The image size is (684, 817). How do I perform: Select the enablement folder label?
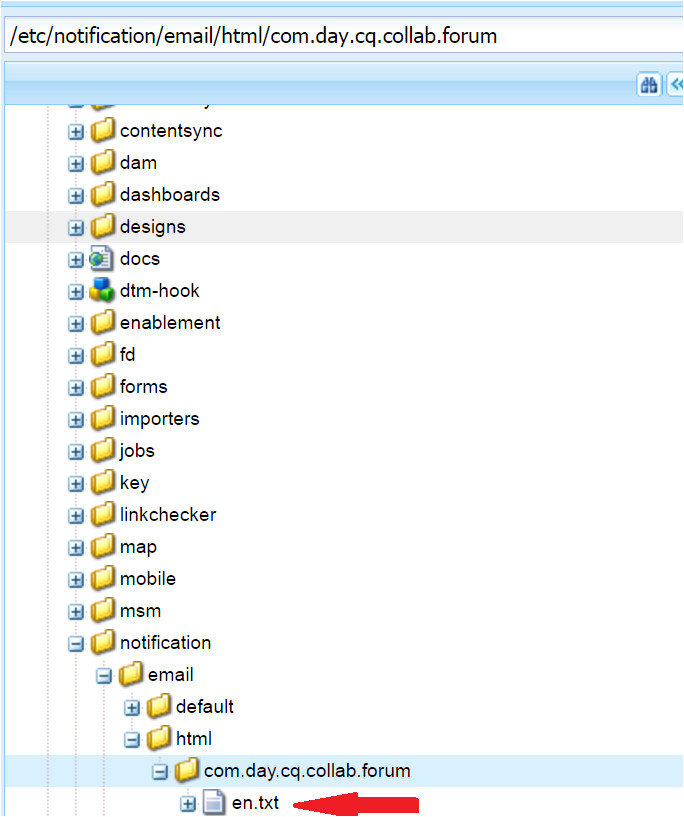pos(170,323)
